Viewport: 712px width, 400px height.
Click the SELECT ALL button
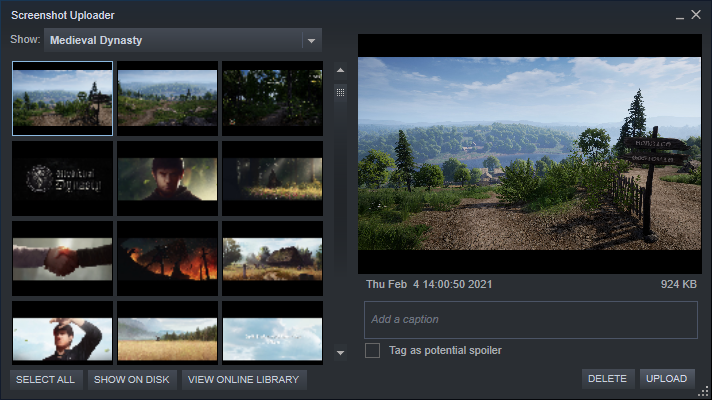point(45,380)
